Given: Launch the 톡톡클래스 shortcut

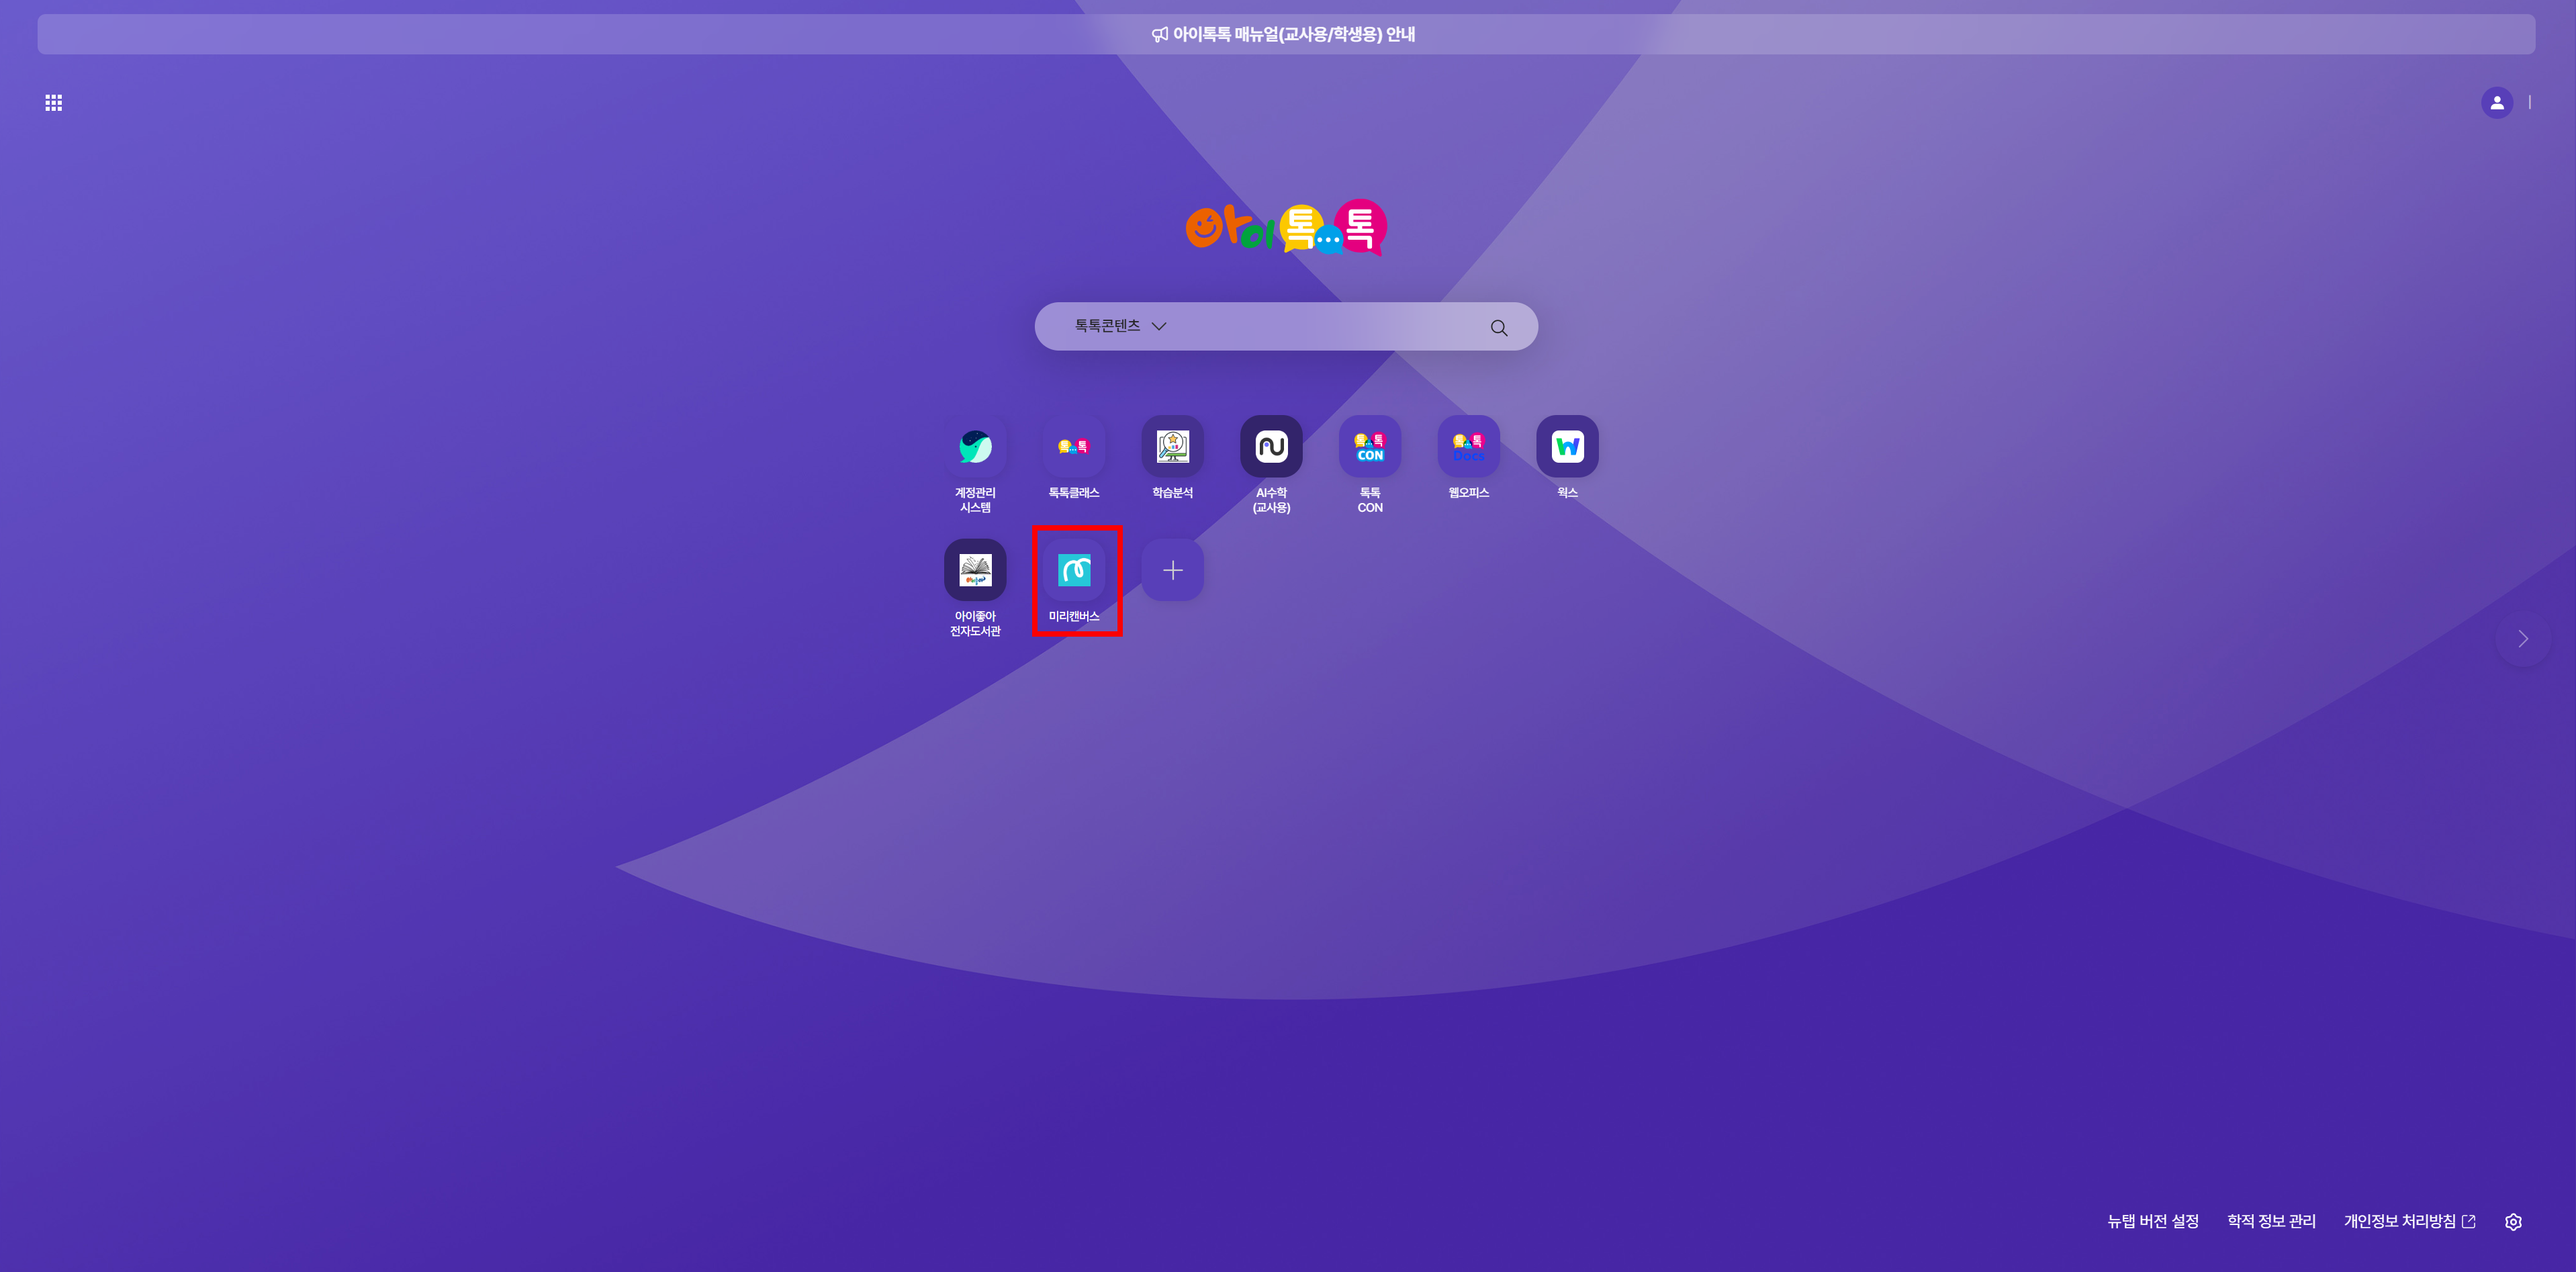Looking at the screenshot, I should [1073, 447].
